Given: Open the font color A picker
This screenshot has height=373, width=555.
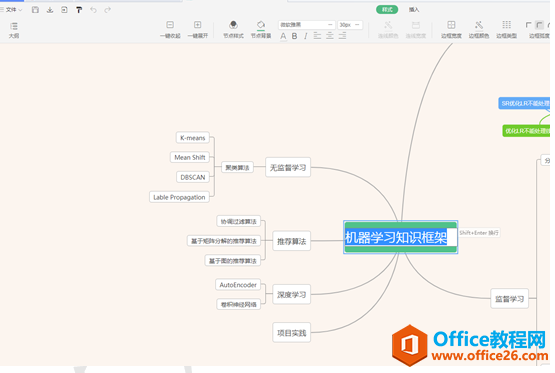Looking at the screenshot, I should click(283, 36).
